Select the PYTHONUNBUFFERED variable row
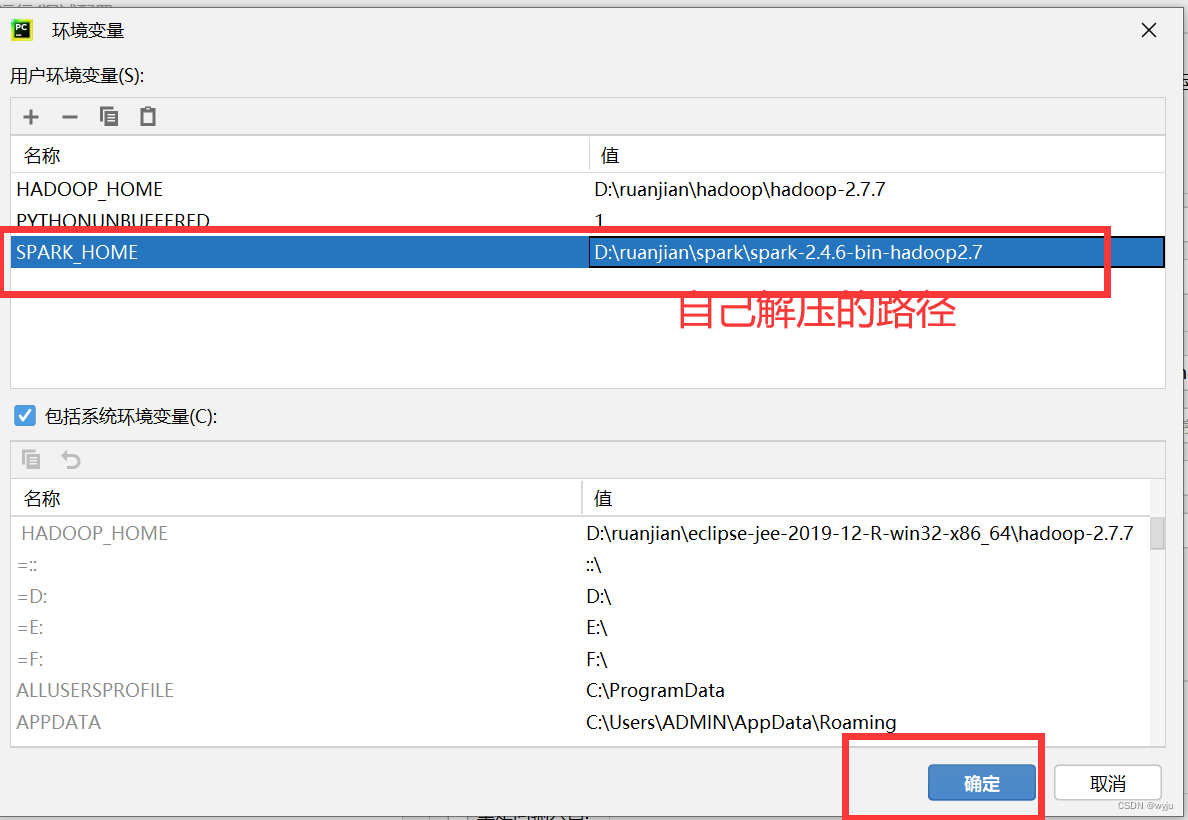Screen dimensions: 1188x820 click(587, 220)
